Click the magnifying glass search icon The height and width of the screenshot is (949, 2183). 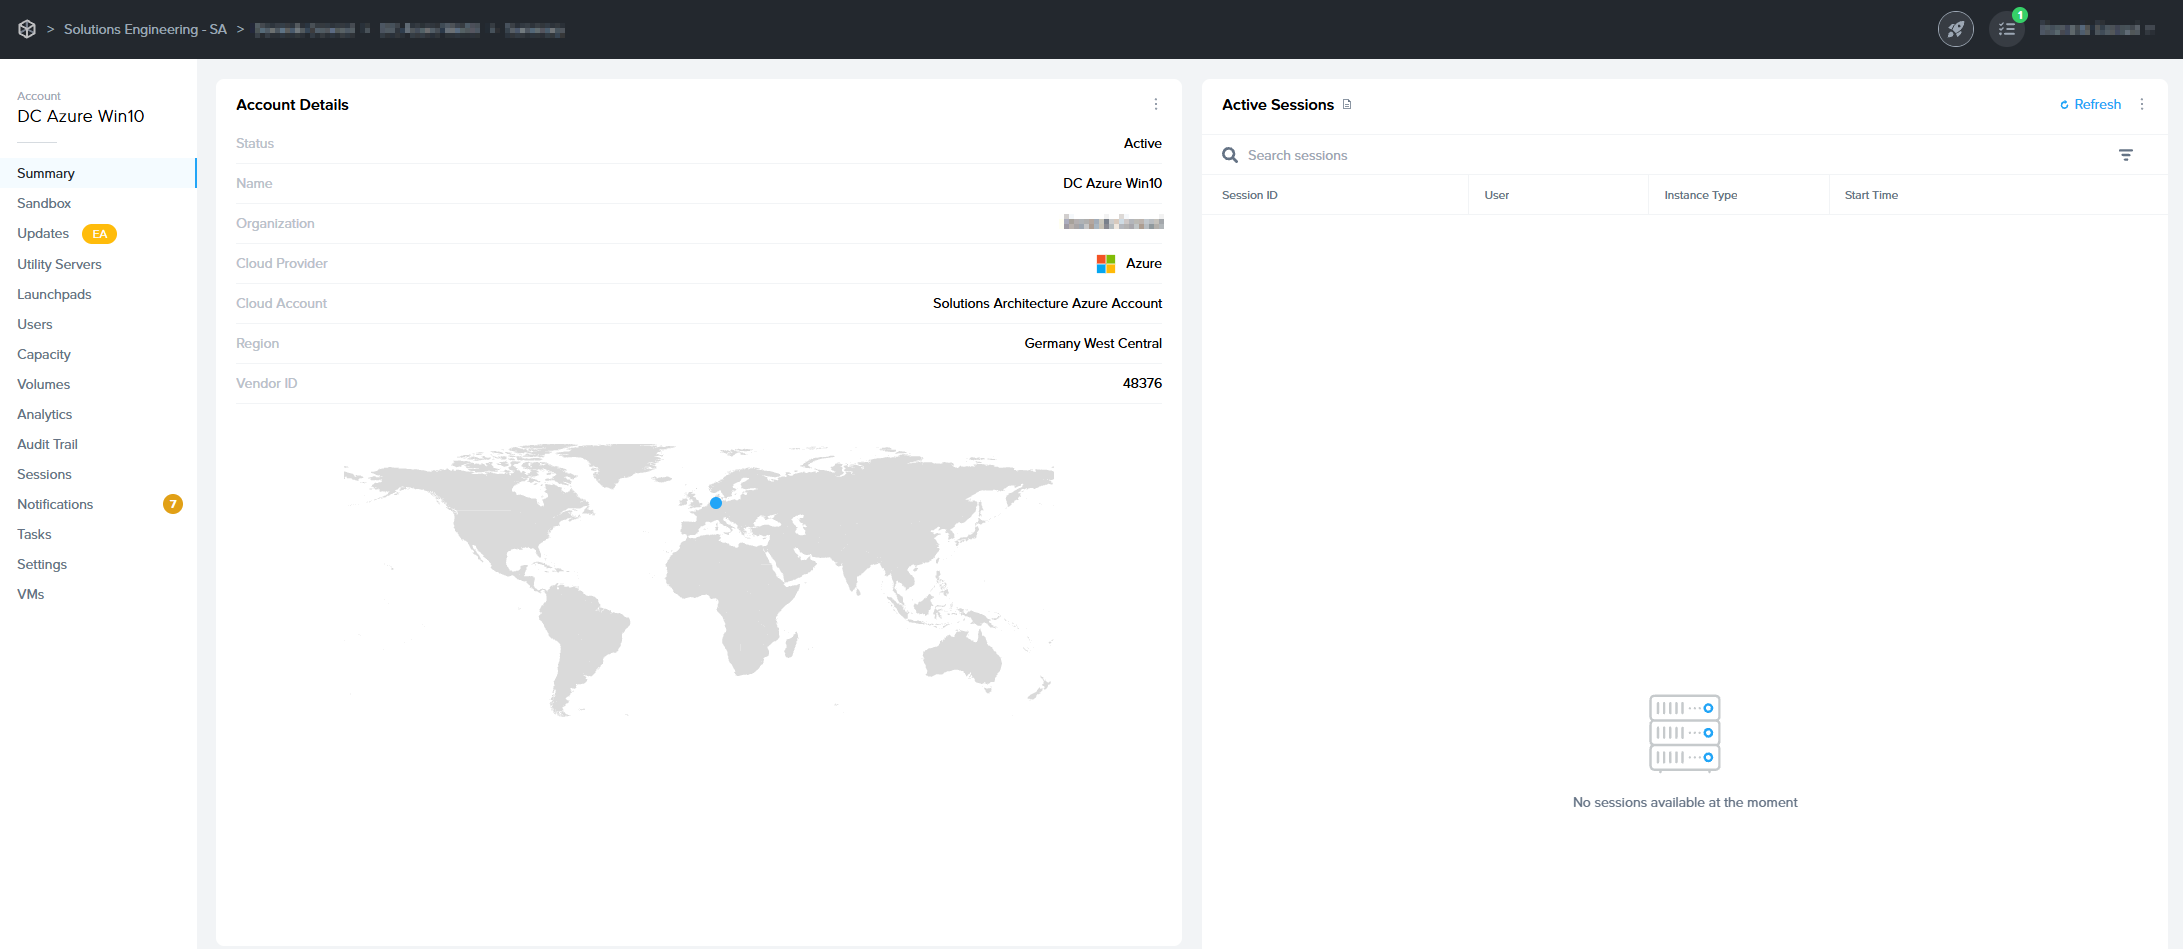pyautogui.click(x=1230, y=155)
